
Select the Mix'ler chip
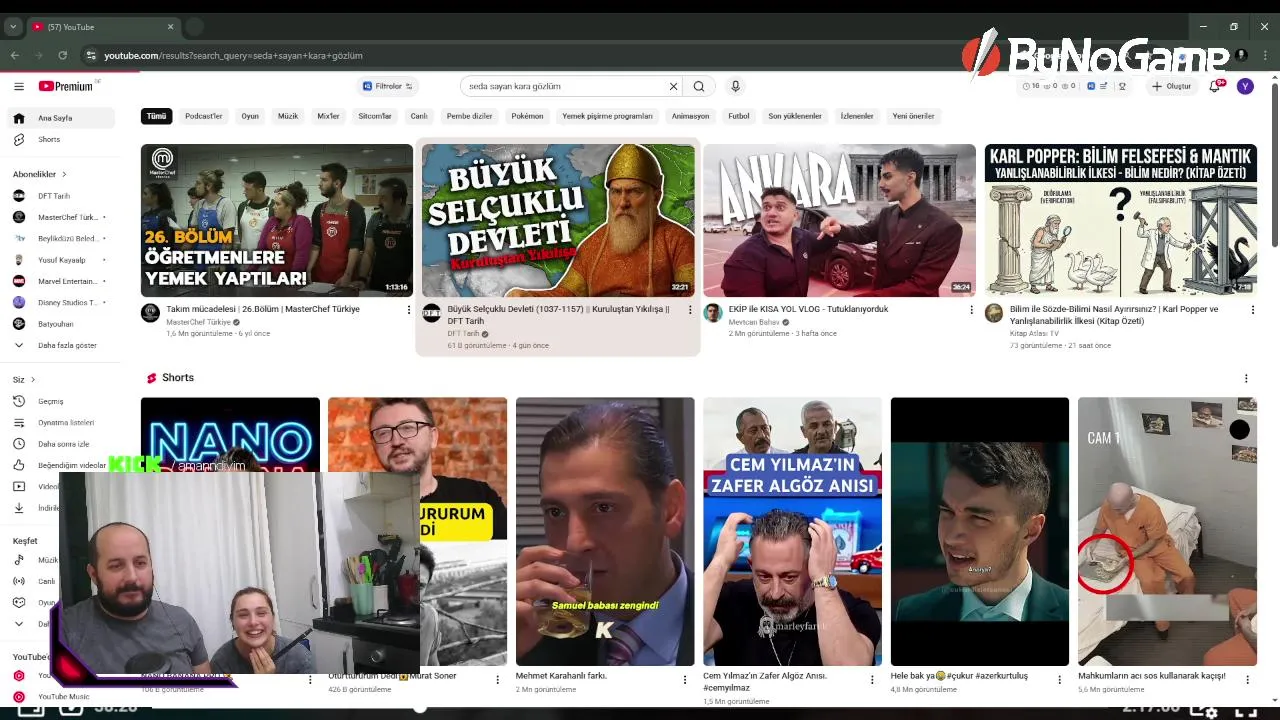pyautogui.click(x=328, y=116)
